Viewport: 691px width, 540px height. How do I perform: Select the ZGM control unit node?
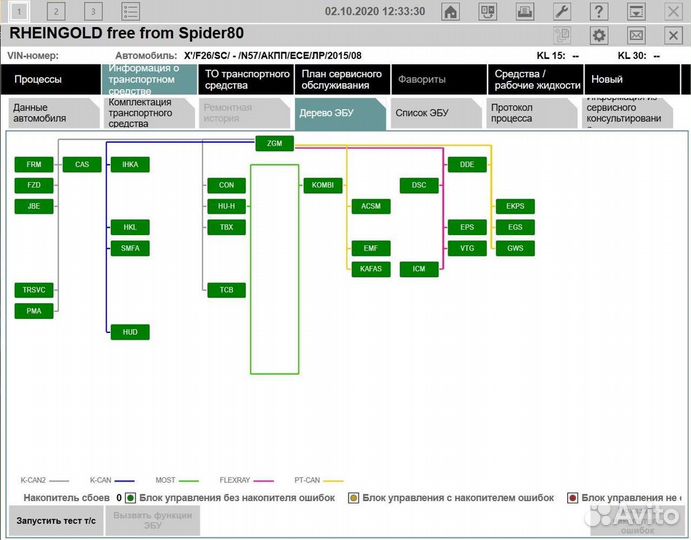(x=274, y=143)
